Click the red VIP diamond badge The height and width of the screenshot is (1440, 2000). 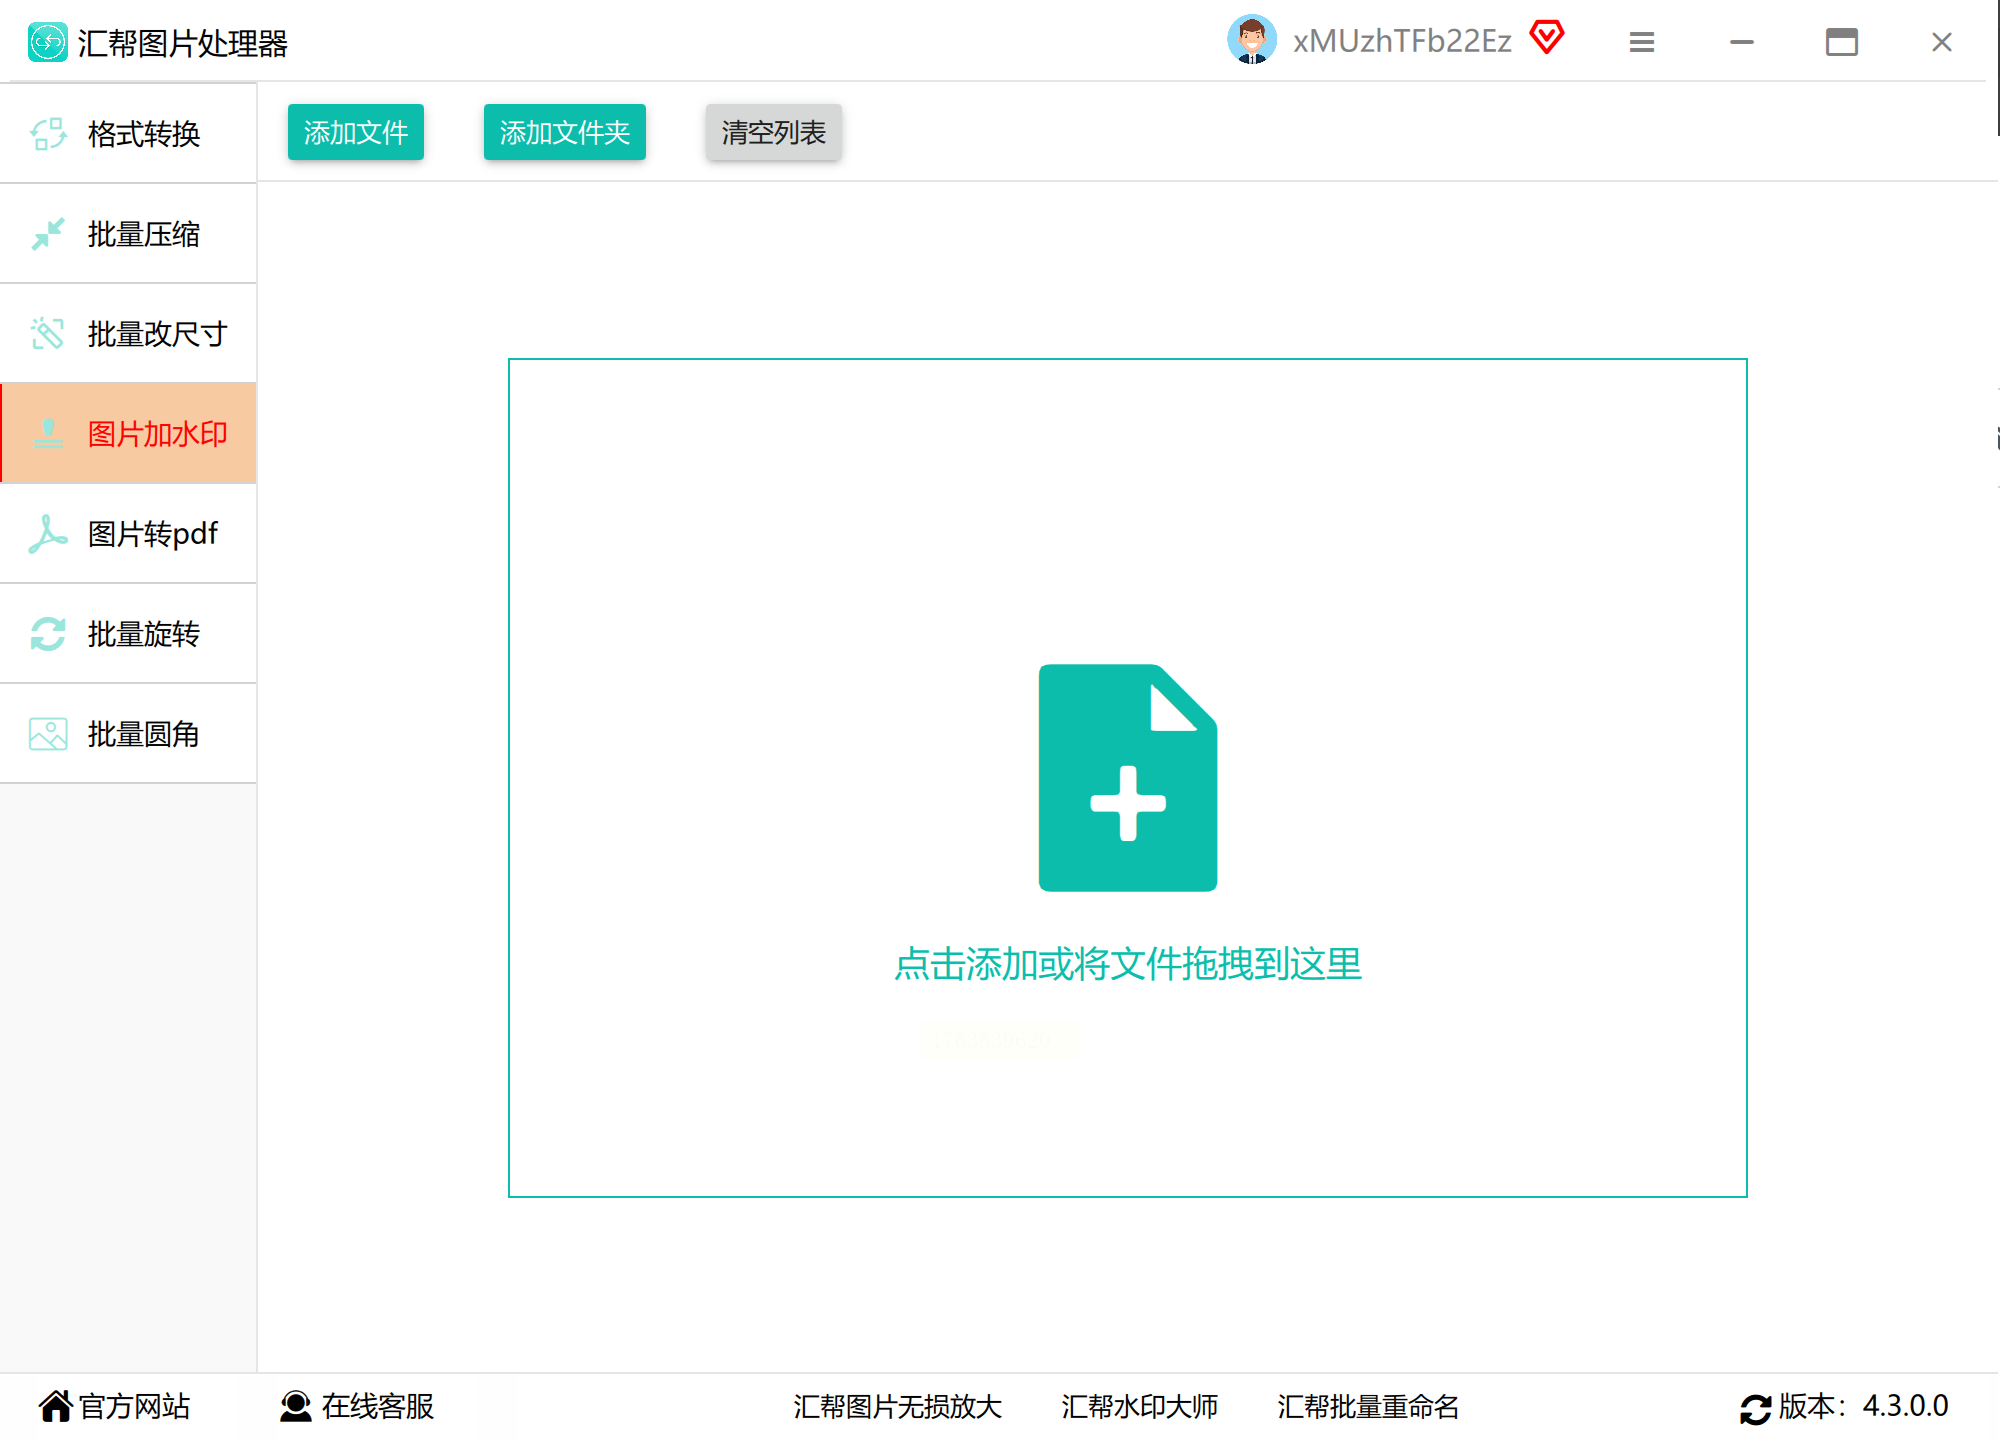1546,38
